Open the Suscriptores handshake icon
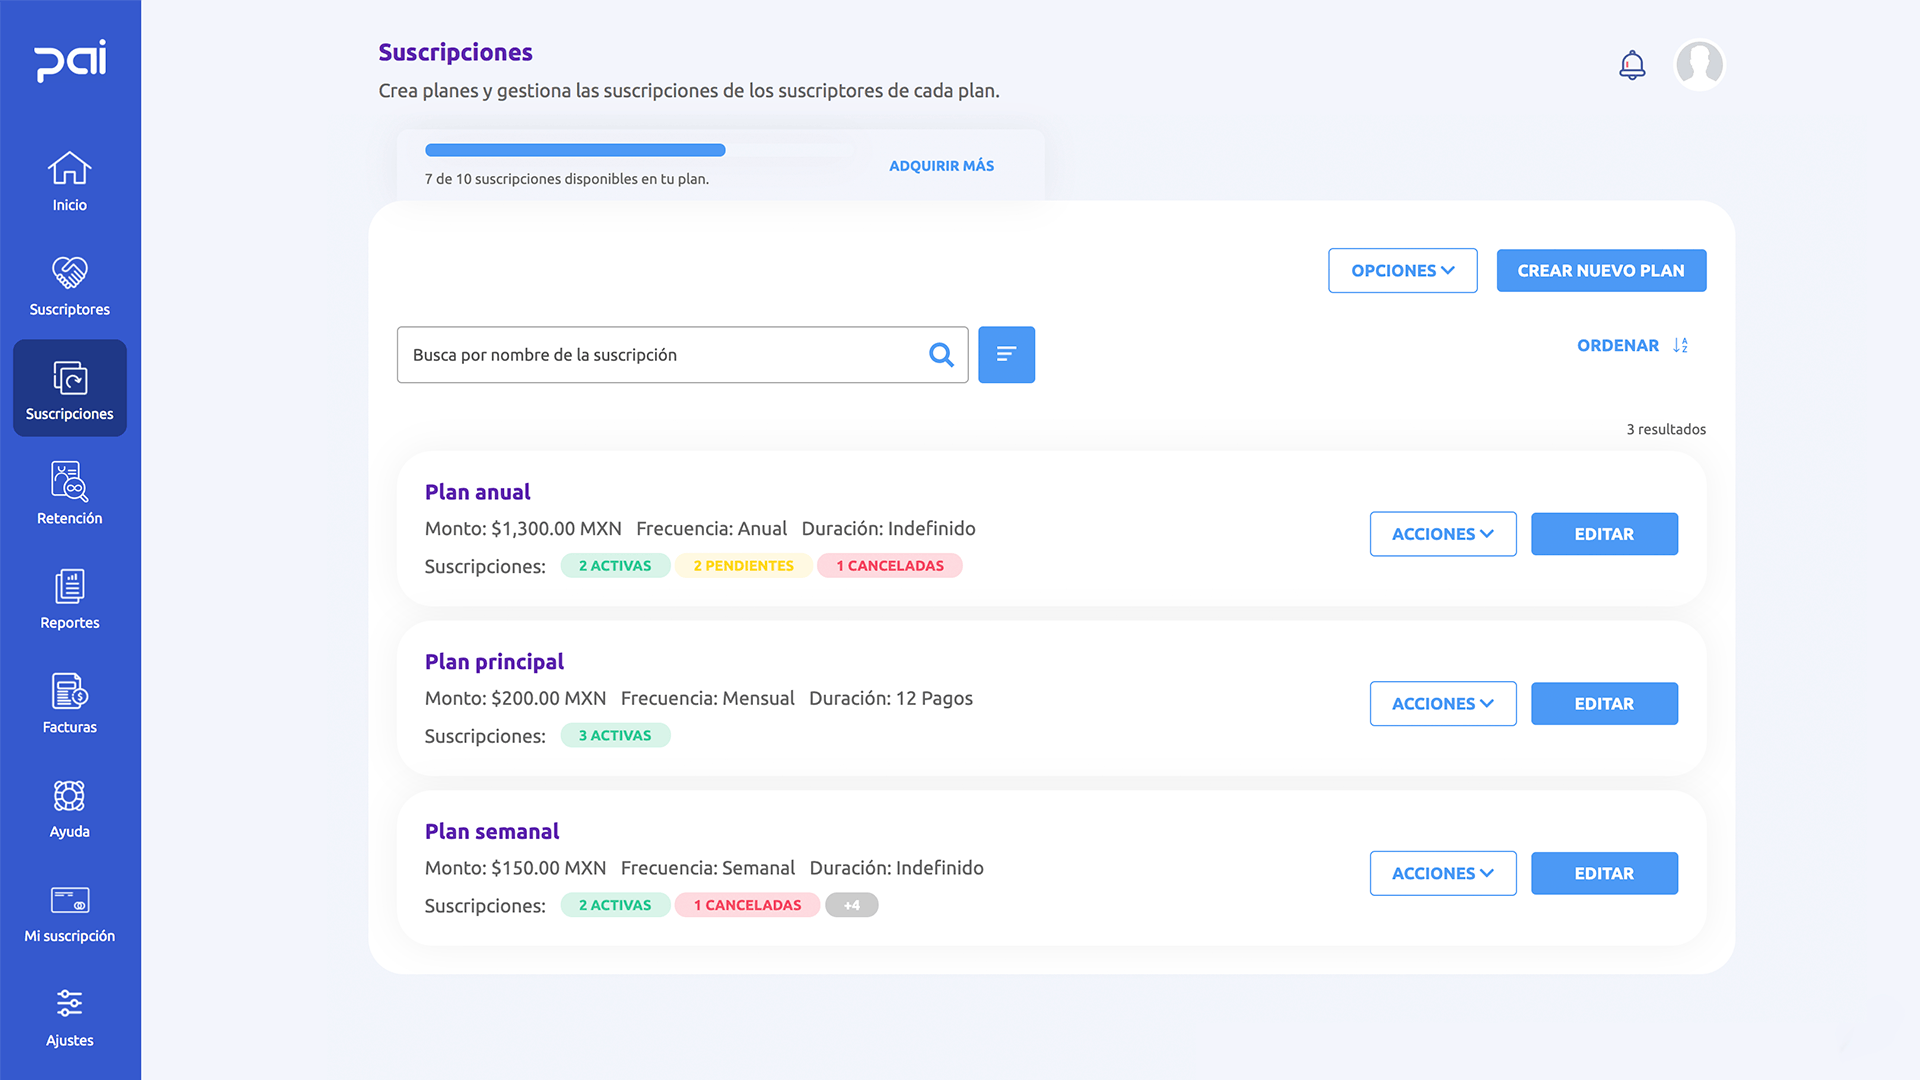 tap(70, 272)
